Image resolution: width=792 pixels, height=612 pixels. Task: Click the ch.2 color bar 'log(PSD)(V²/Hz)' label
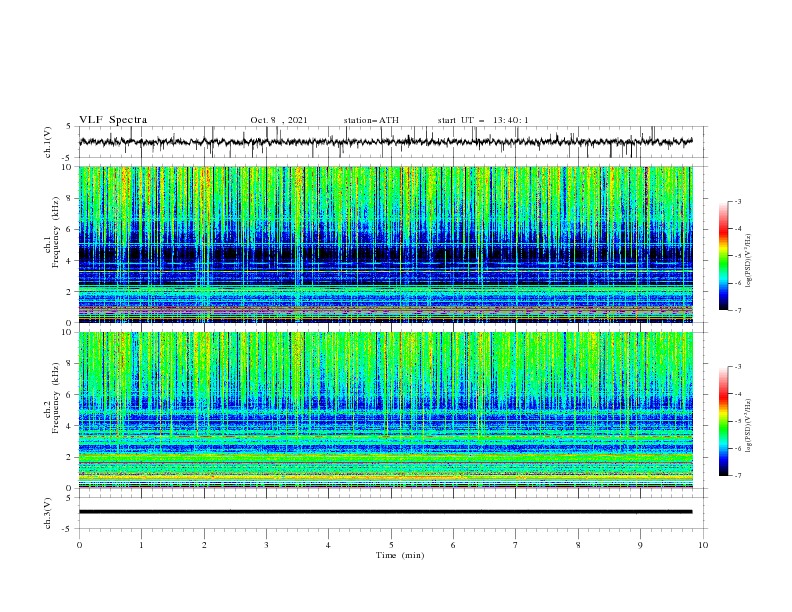(x=749, y=425)
